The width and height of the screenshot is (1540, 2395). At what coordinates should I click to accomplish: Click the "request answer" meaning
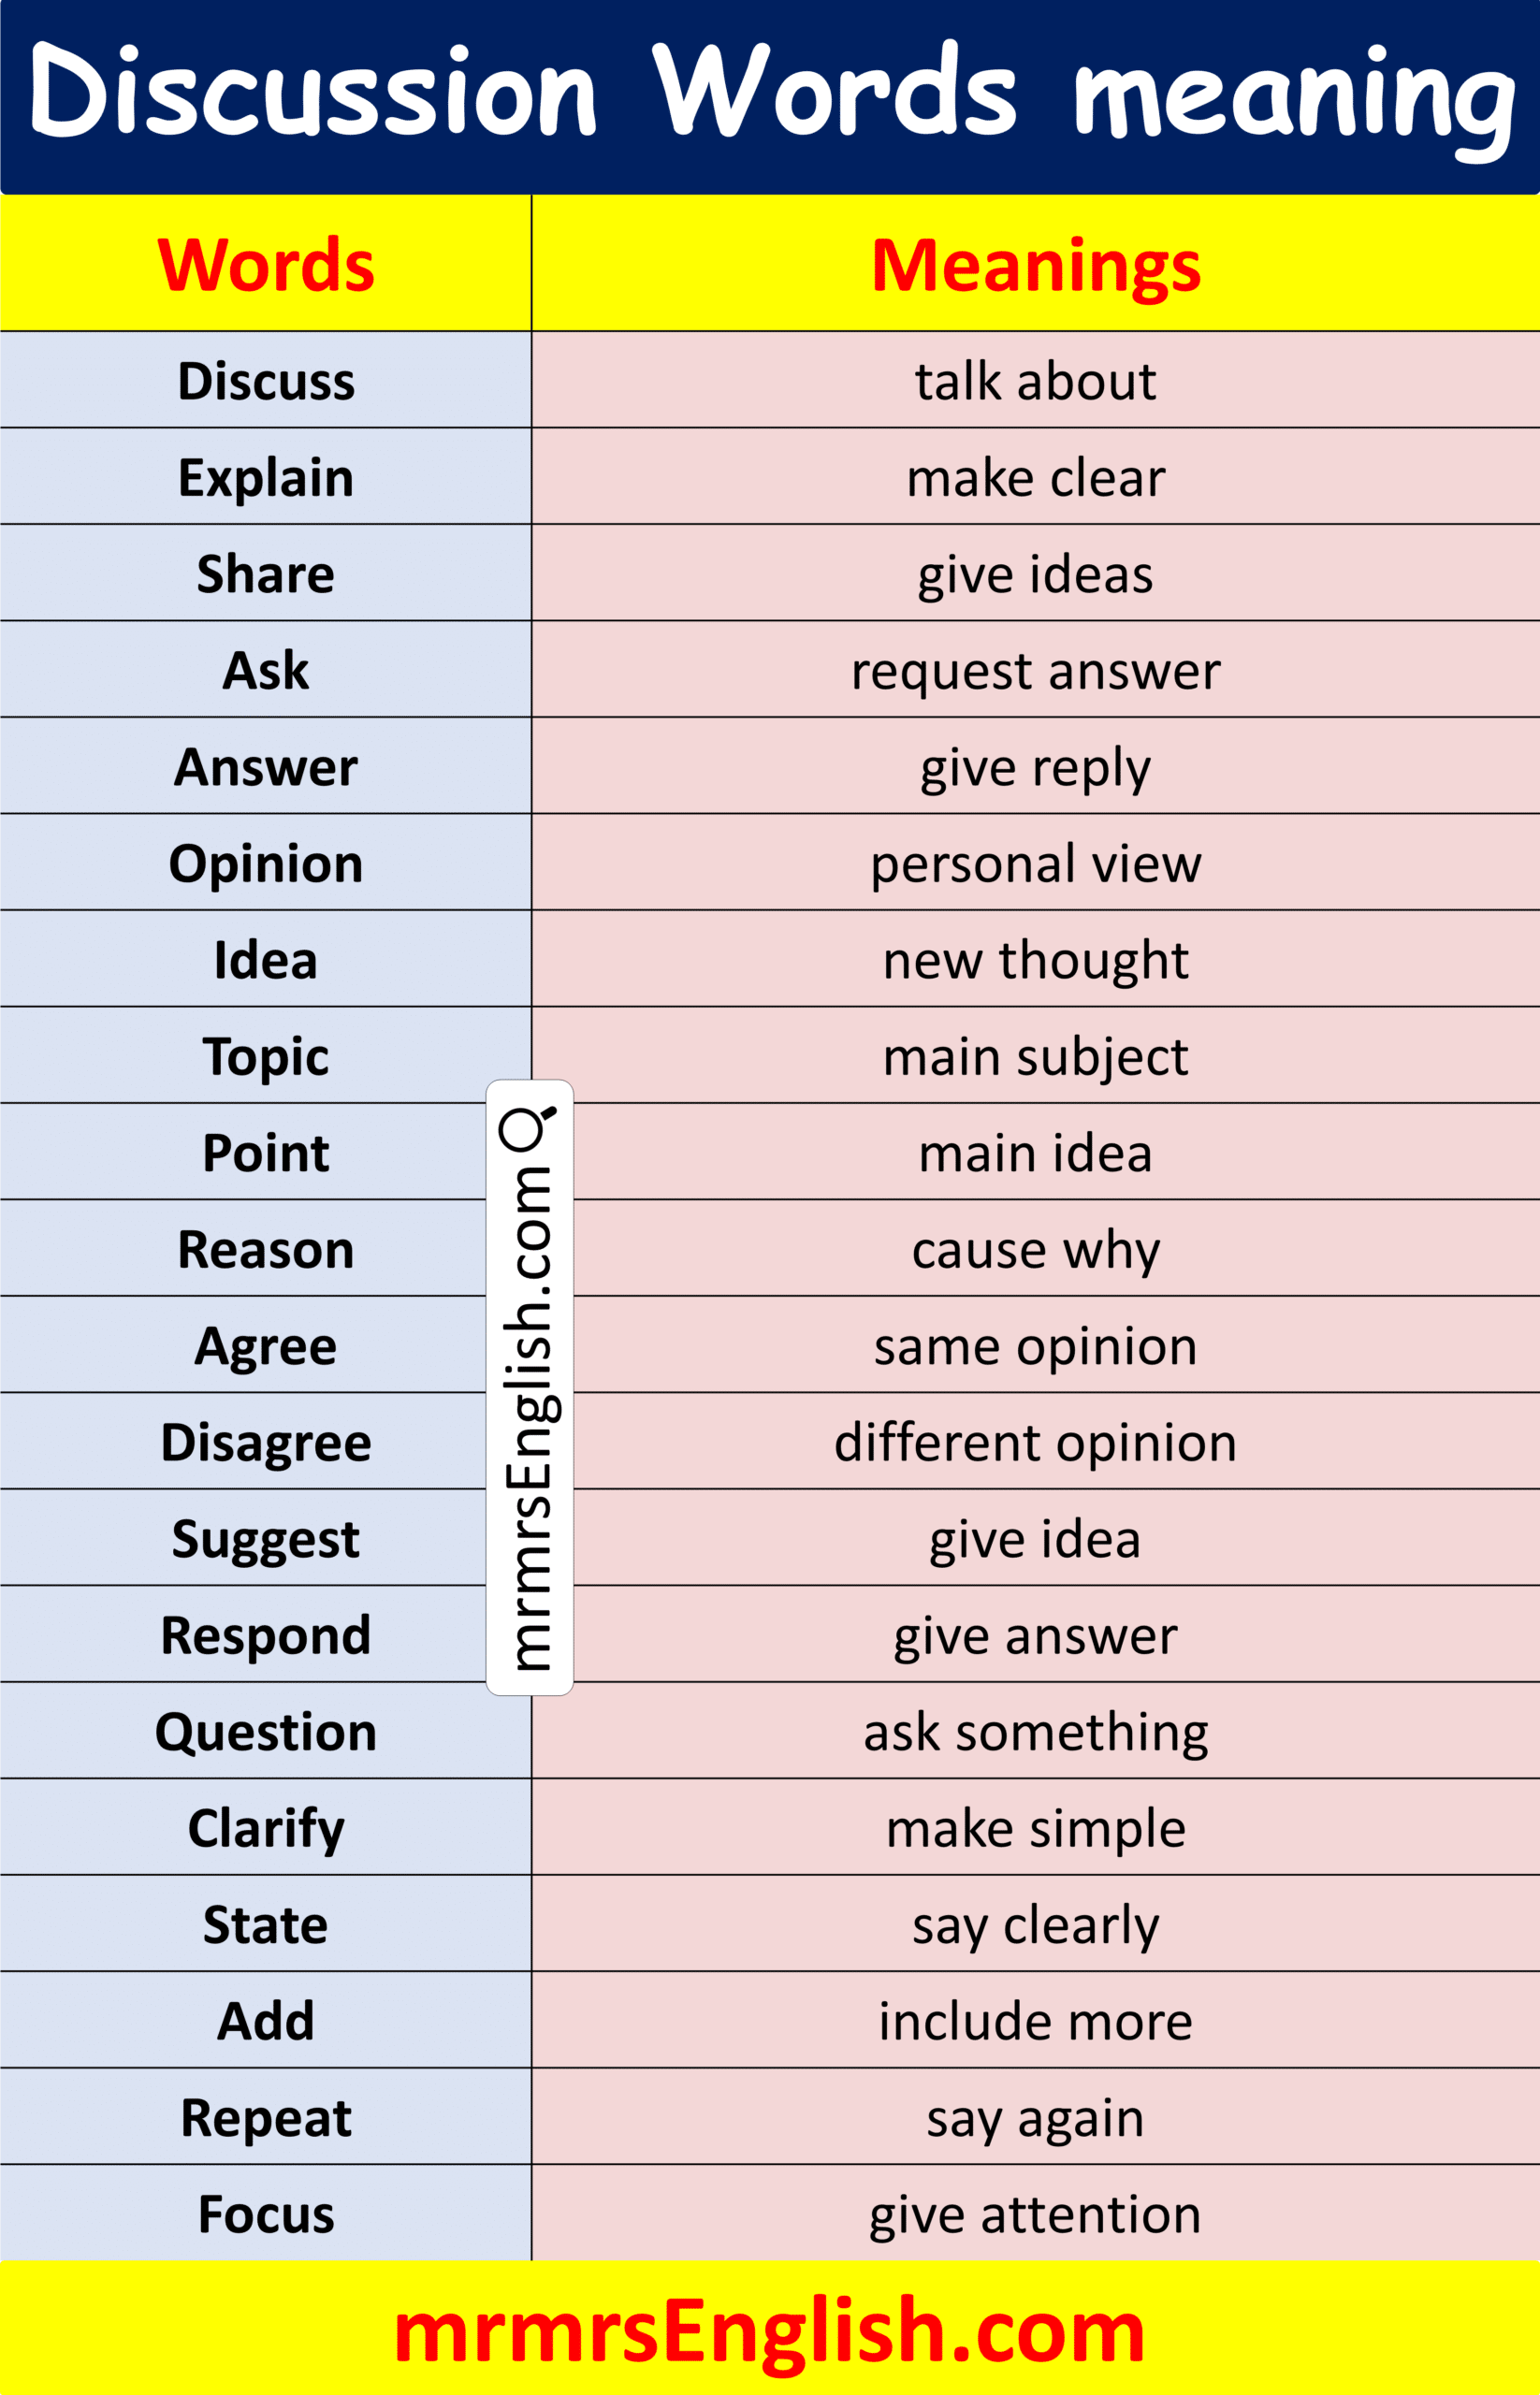1035,670
